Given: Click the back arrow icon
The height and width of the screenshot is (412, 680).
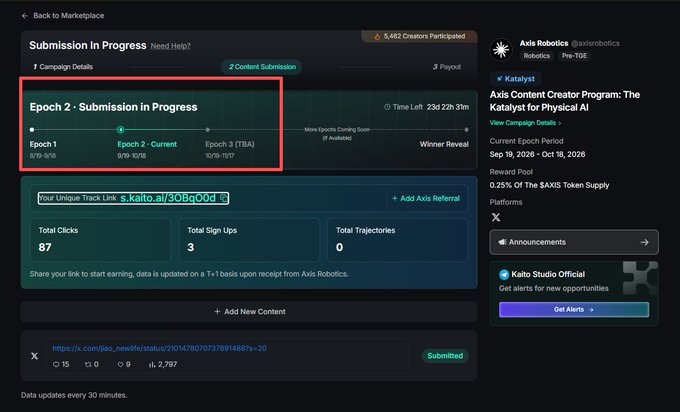Looking at the screenshot, I should click(x=25, y=16).
